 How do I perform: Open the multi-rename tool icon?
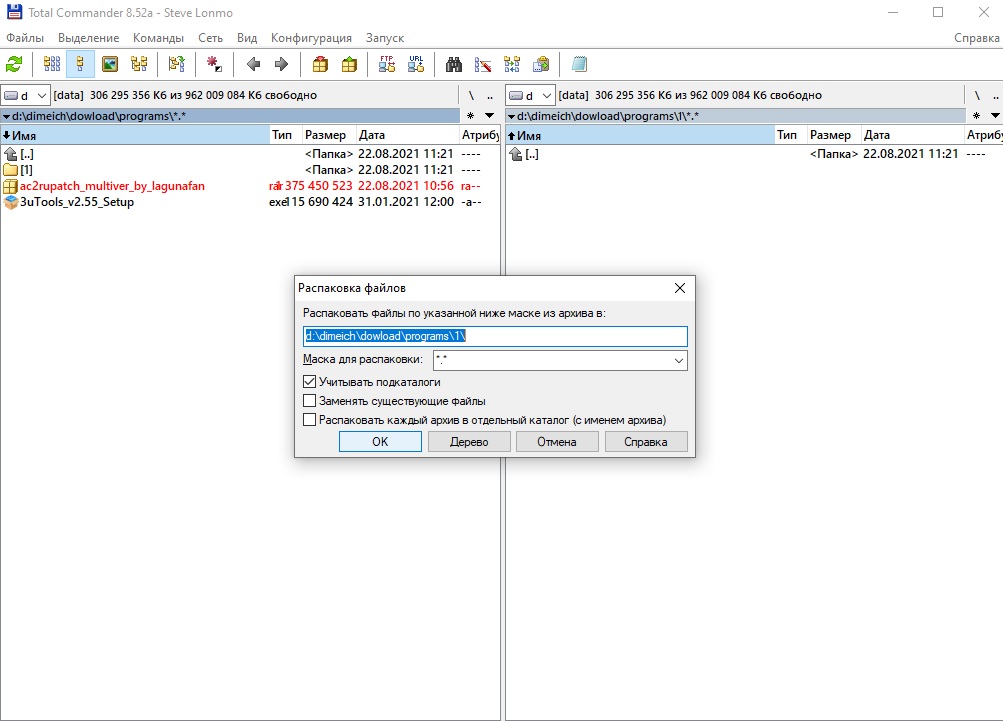pos(483,64)
